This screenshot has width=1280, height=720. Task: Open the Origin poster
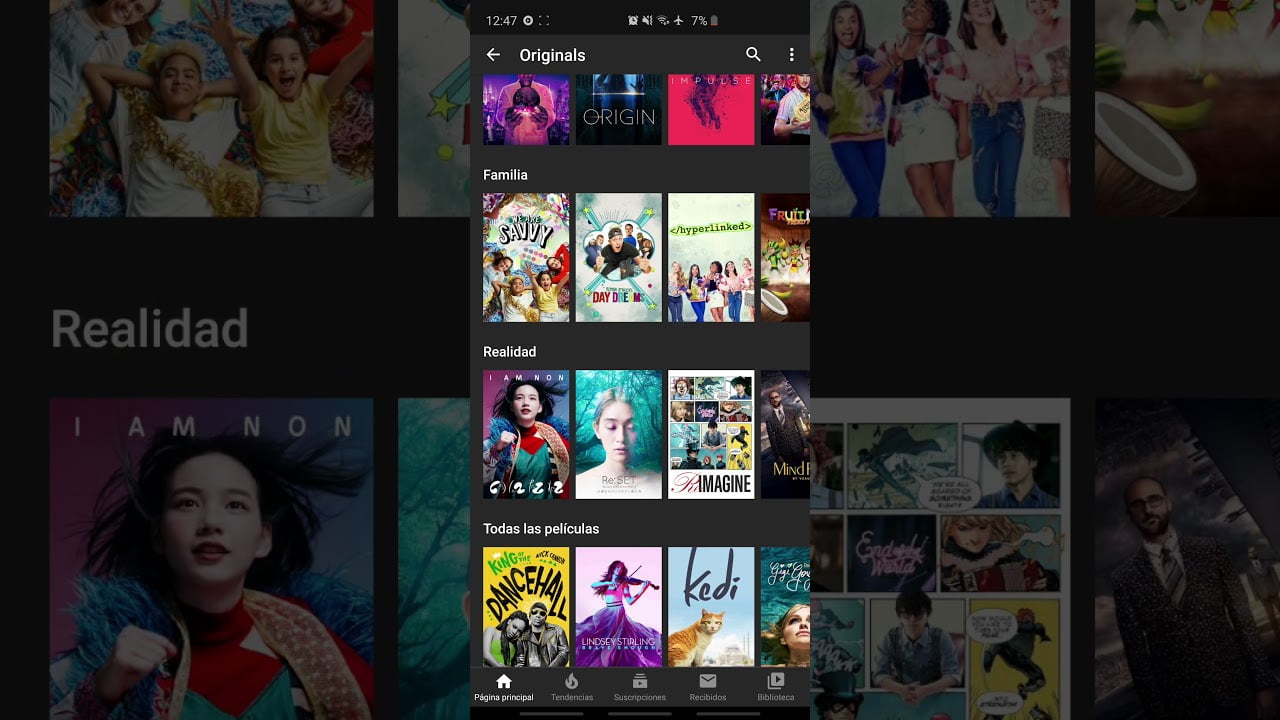(619, 110)
